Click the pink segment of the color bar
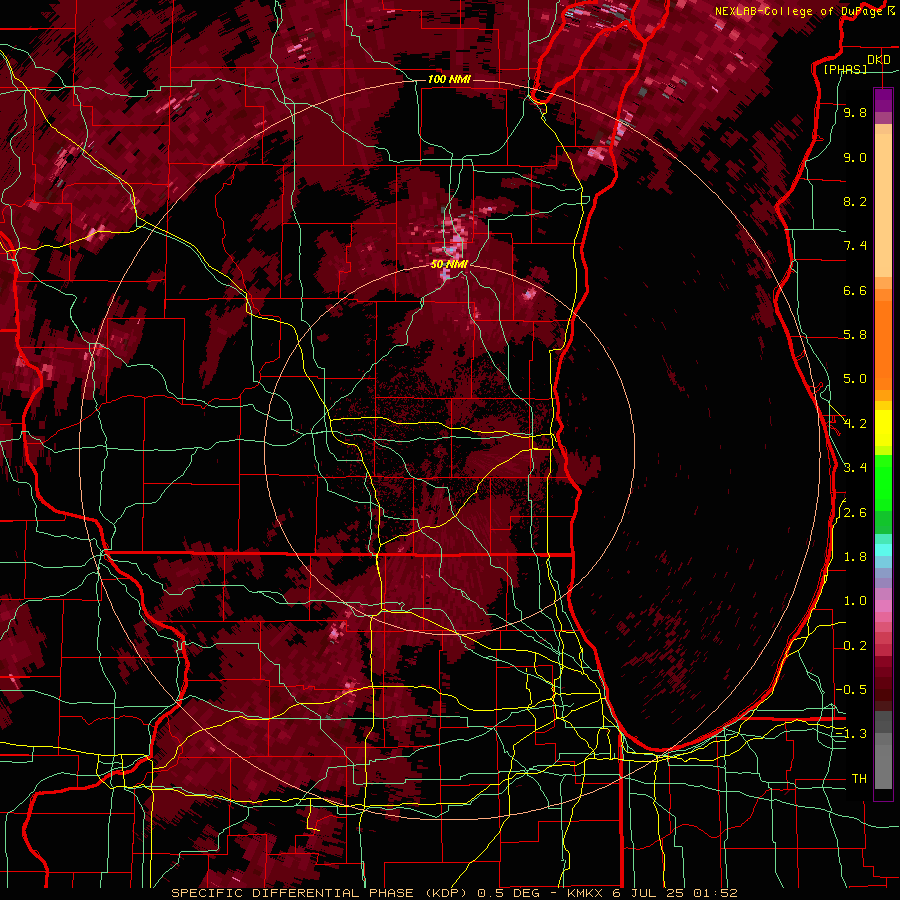Viewport: 900px width, 900px height. click(x=883, y=606)
